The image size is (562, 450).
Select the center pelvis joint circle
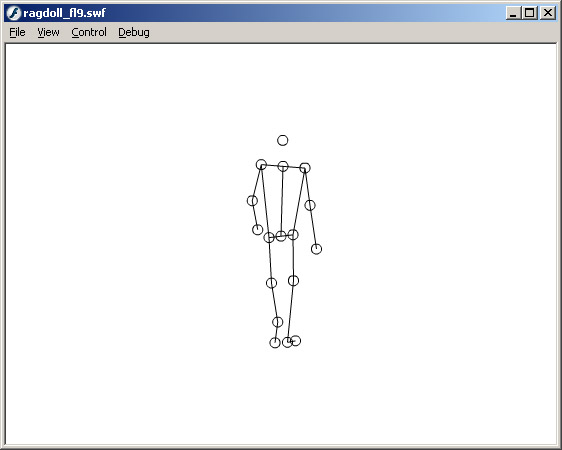point(281,236)
